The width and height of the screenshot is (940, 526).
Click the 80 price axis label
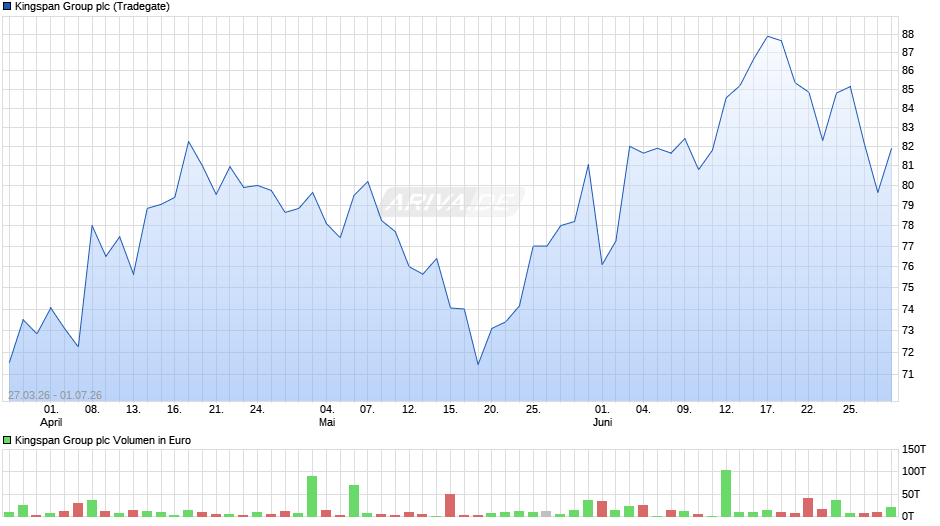coord(908,185)
